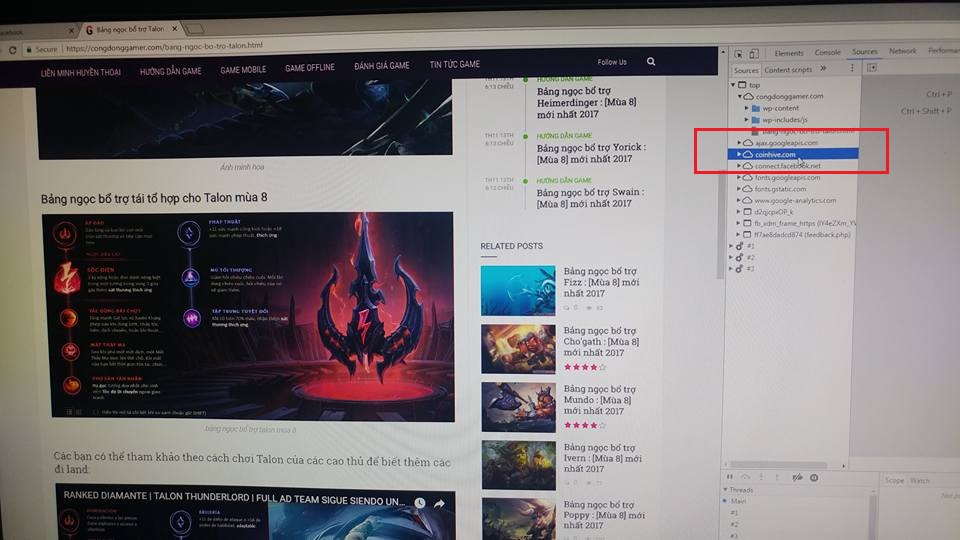Open GAME MOBILE menu item
The width and height of the screenshot is (960, 540).
243,70
